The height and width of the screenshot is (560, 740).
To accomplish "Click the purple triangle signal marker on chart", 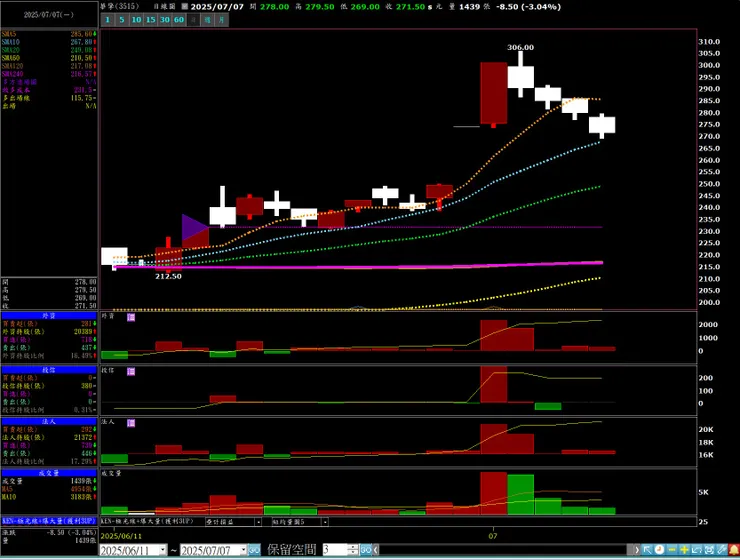I will [x=194, y=227].
